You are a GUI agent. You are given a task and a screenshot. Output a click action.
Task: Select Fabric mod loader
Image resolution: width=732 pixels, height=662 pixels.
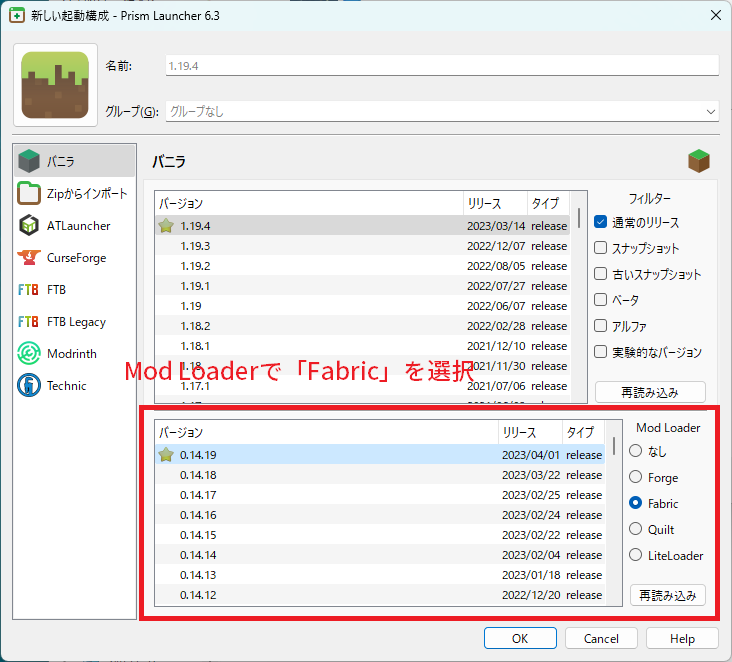[635, 503]
